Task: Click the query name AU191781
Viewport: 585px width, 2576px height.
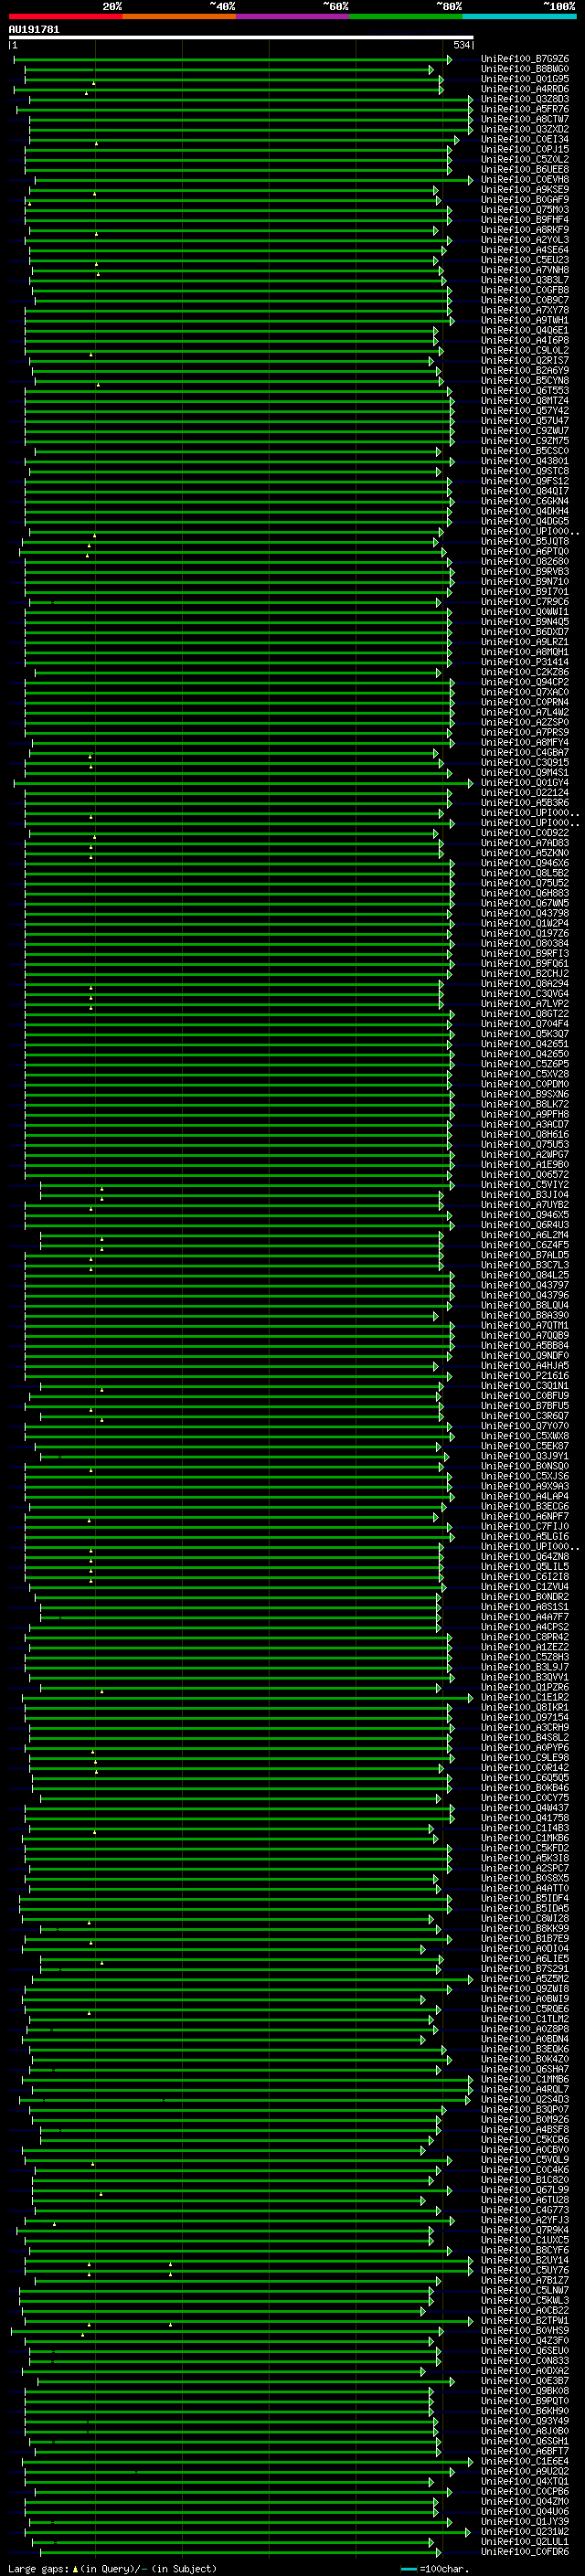Action: tap(34, 29)
